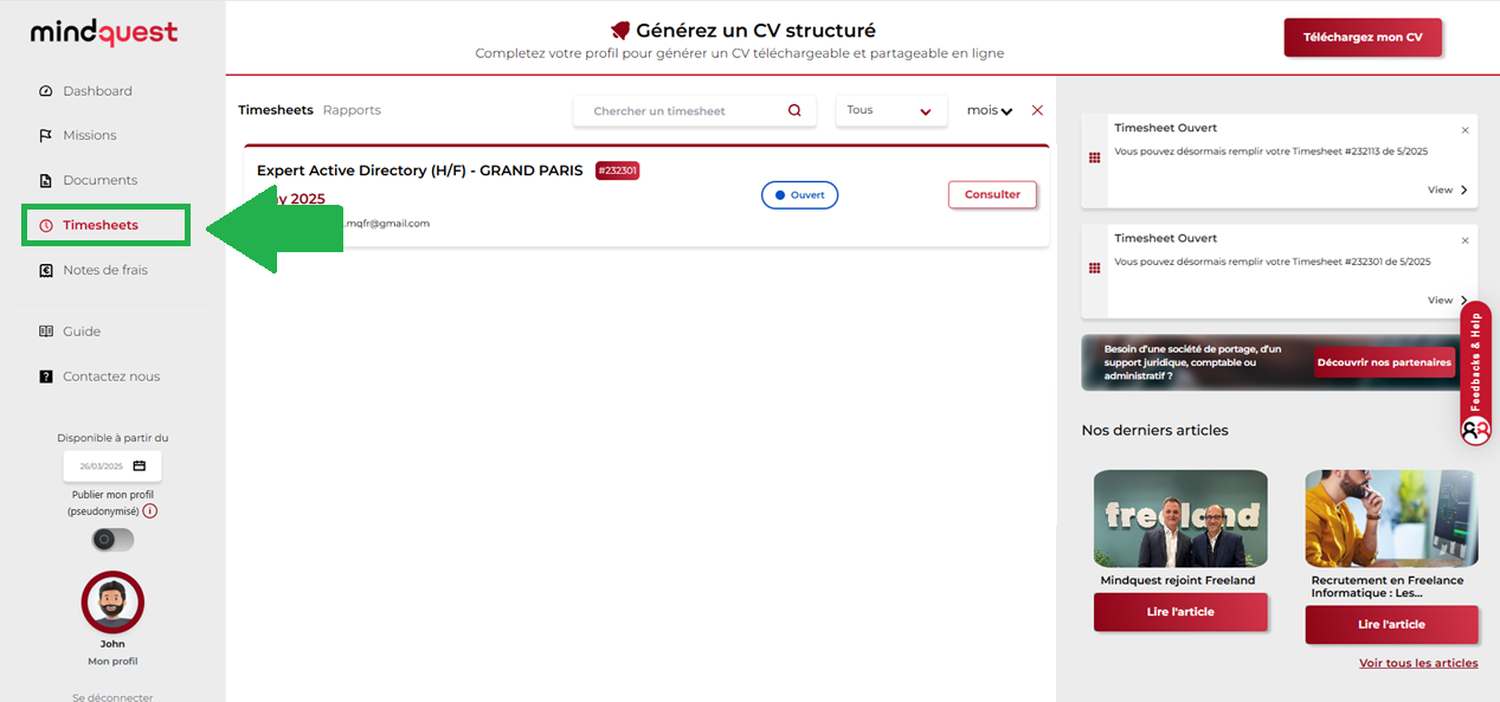Click the Missions flag icon

pyautogui.click(x=45, y=136)
